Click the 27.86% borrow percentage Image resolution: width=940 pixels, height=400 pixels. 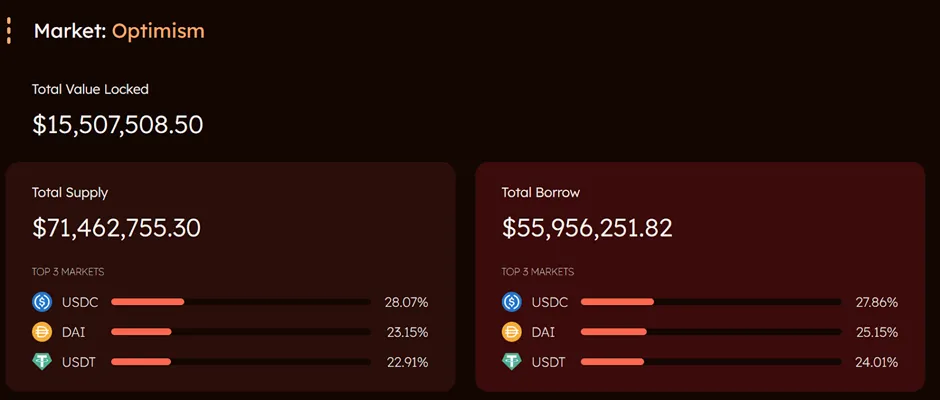click(876, 302)
